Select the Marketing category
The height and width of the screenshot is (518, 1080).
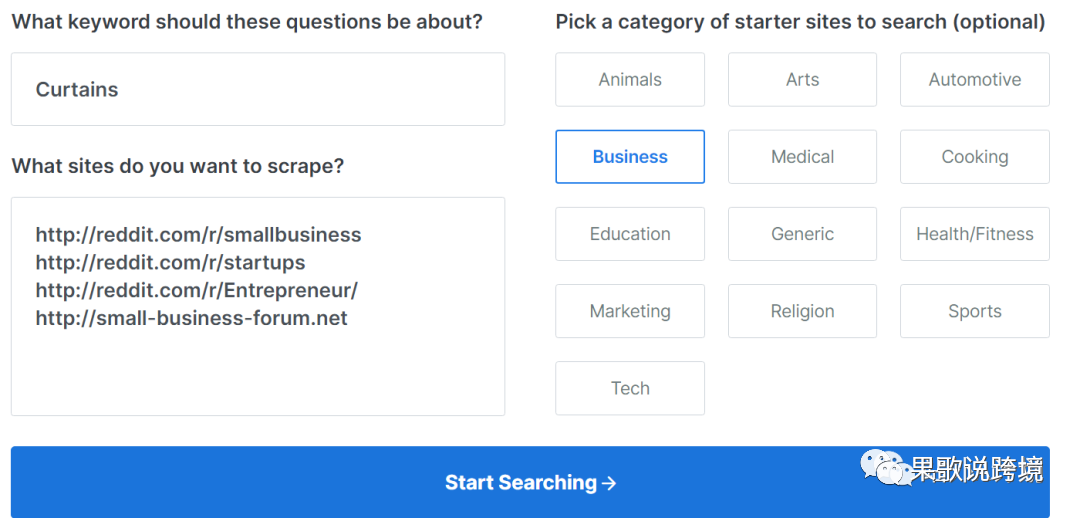[630, 311]
